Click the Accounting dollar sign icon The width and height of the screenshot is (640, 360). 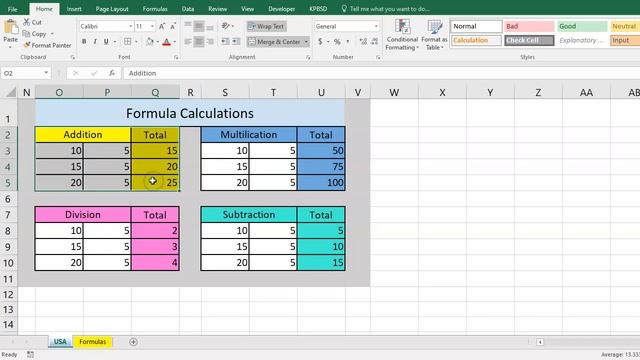[x=320, y=41]
